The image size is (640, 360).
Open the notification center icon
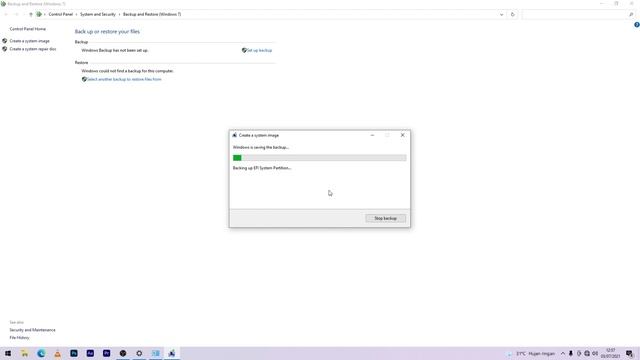629,353
